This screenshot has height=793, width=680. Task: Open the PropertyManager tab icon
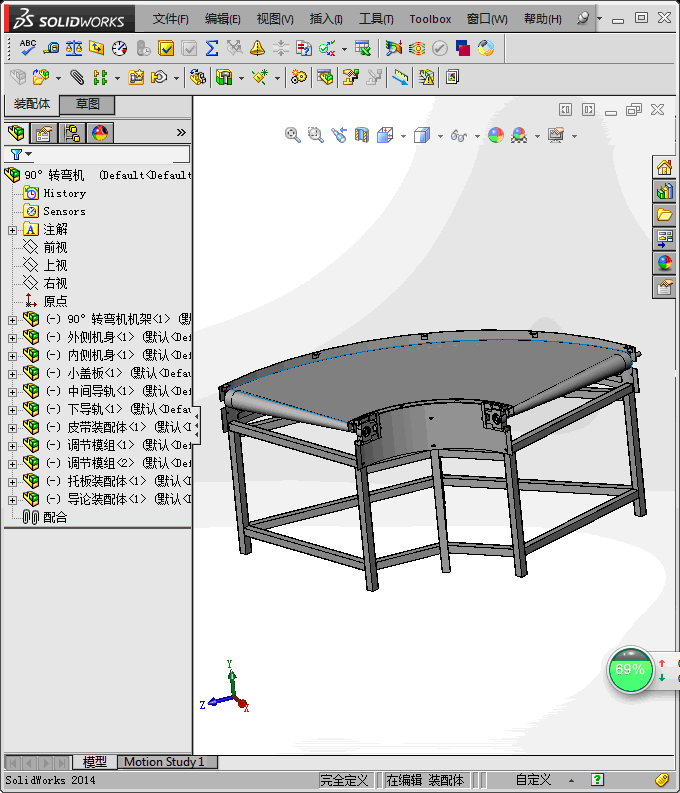(x=44, y=133)
